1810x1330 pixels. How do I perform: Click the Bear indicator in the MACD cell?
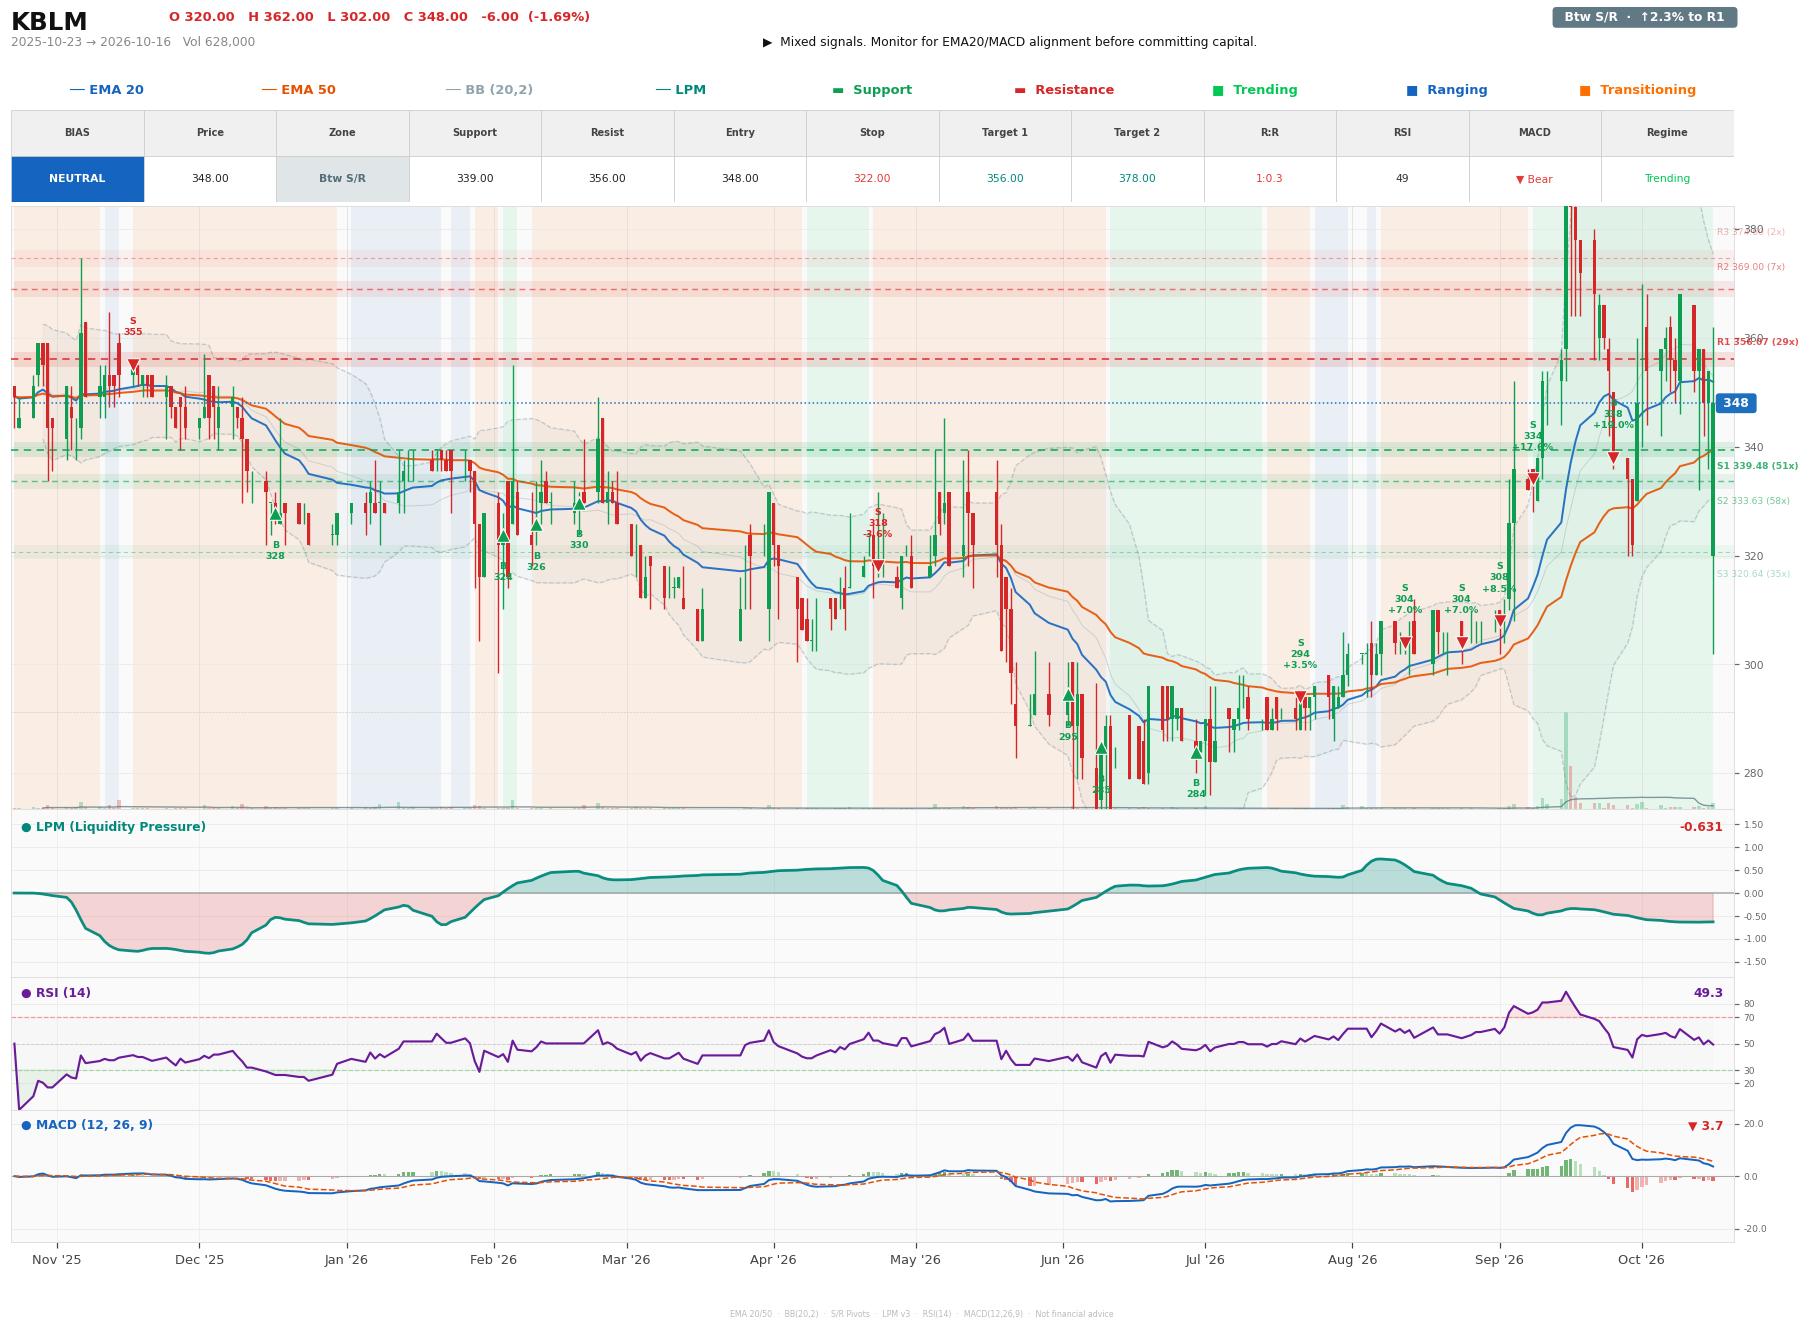tap(1534, 179)
